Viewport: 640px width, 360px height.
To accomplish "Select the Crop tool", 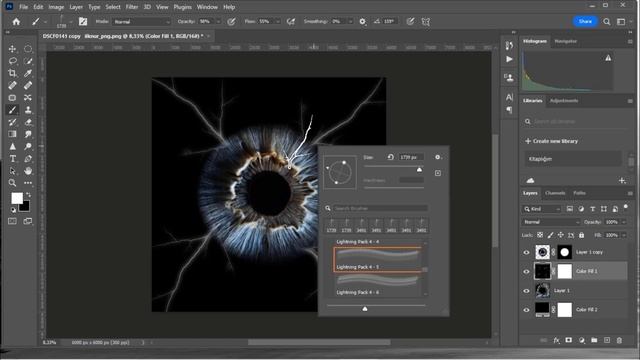I will (x=12, y=73).
